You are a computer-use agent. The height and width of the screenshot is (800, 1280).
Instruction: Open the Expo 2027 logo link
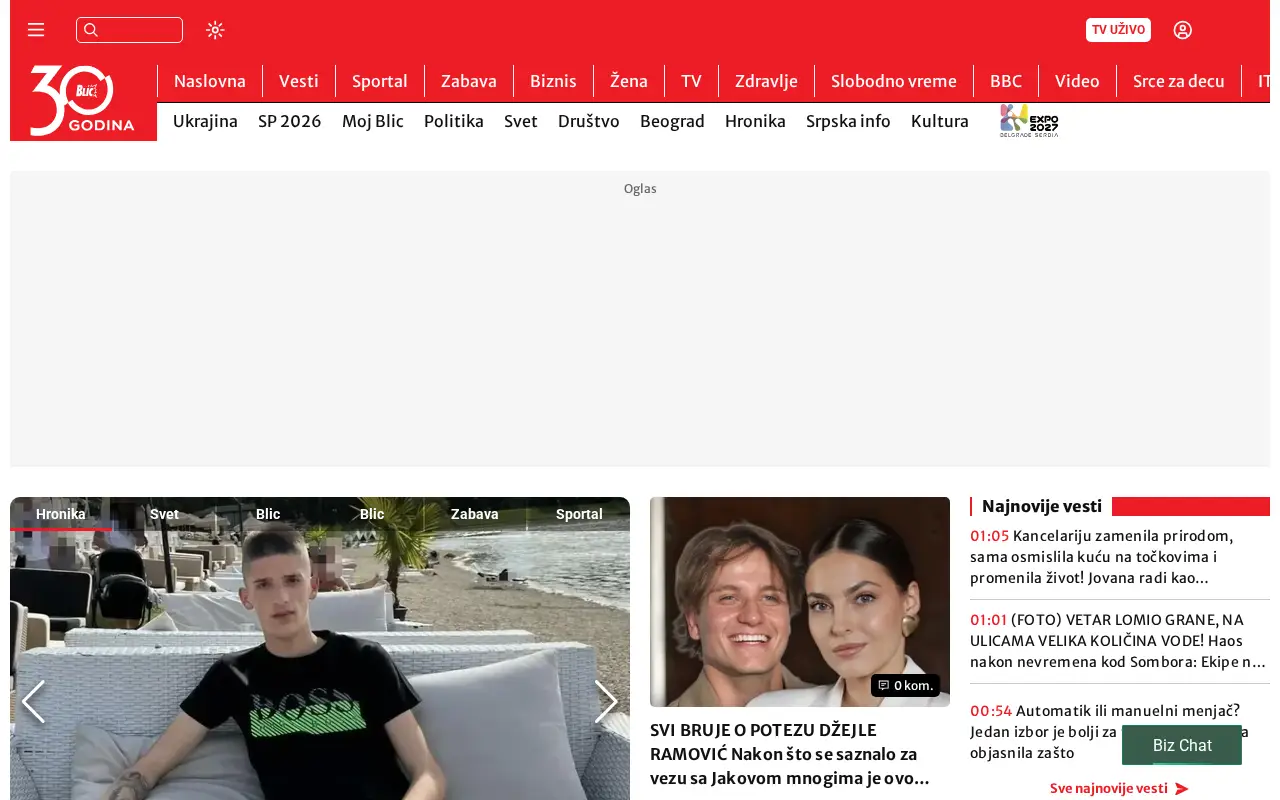tap(1029, 121)
